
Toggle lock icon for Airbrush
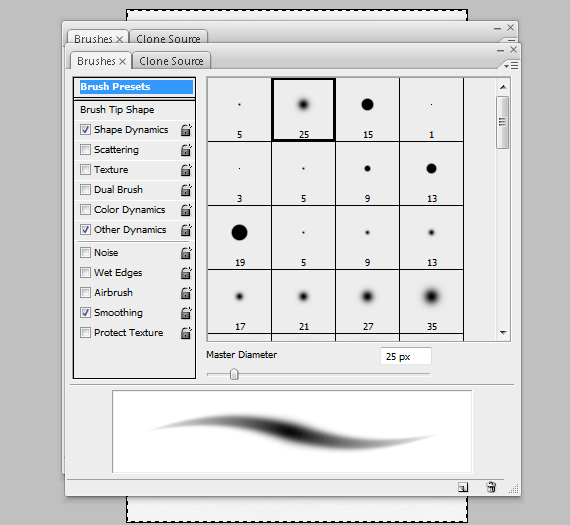click(186, 293)
